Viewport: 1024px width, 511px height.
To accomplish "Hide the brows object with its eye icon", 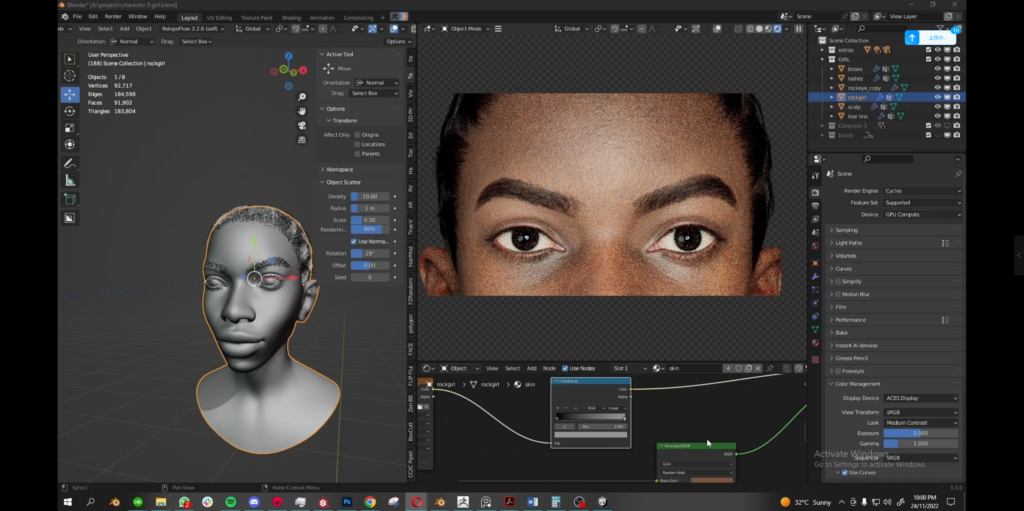I will pos(937,69).
